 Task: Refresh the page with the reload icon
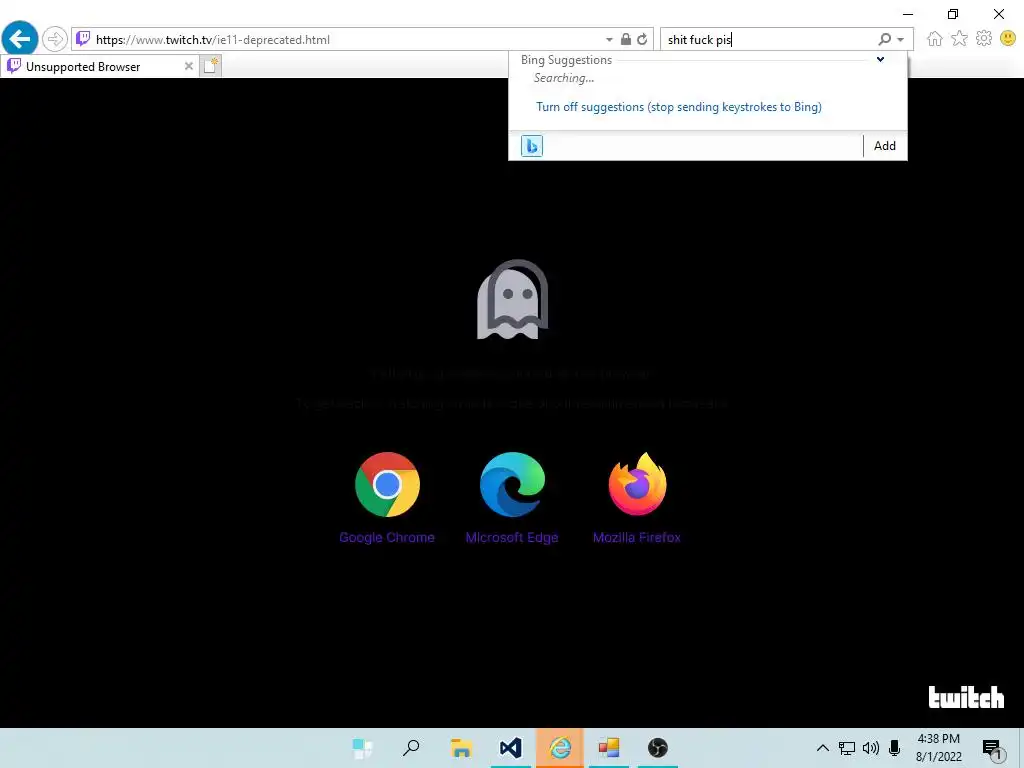[x=643, y=39]
